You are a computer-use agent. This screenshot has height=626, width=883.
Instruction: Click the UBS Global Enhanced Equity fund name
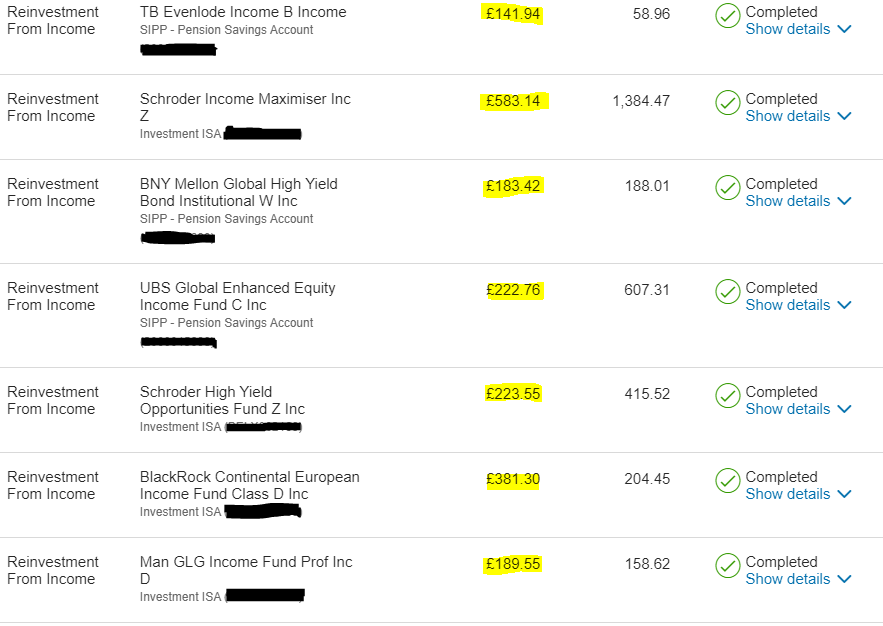238,296
